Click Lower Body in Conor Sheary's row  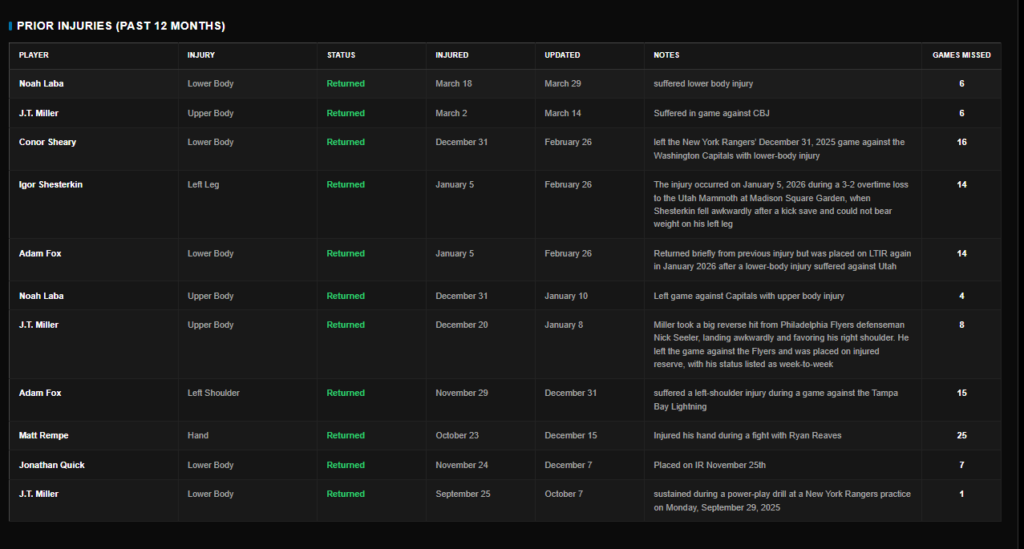tap(210, 142)
